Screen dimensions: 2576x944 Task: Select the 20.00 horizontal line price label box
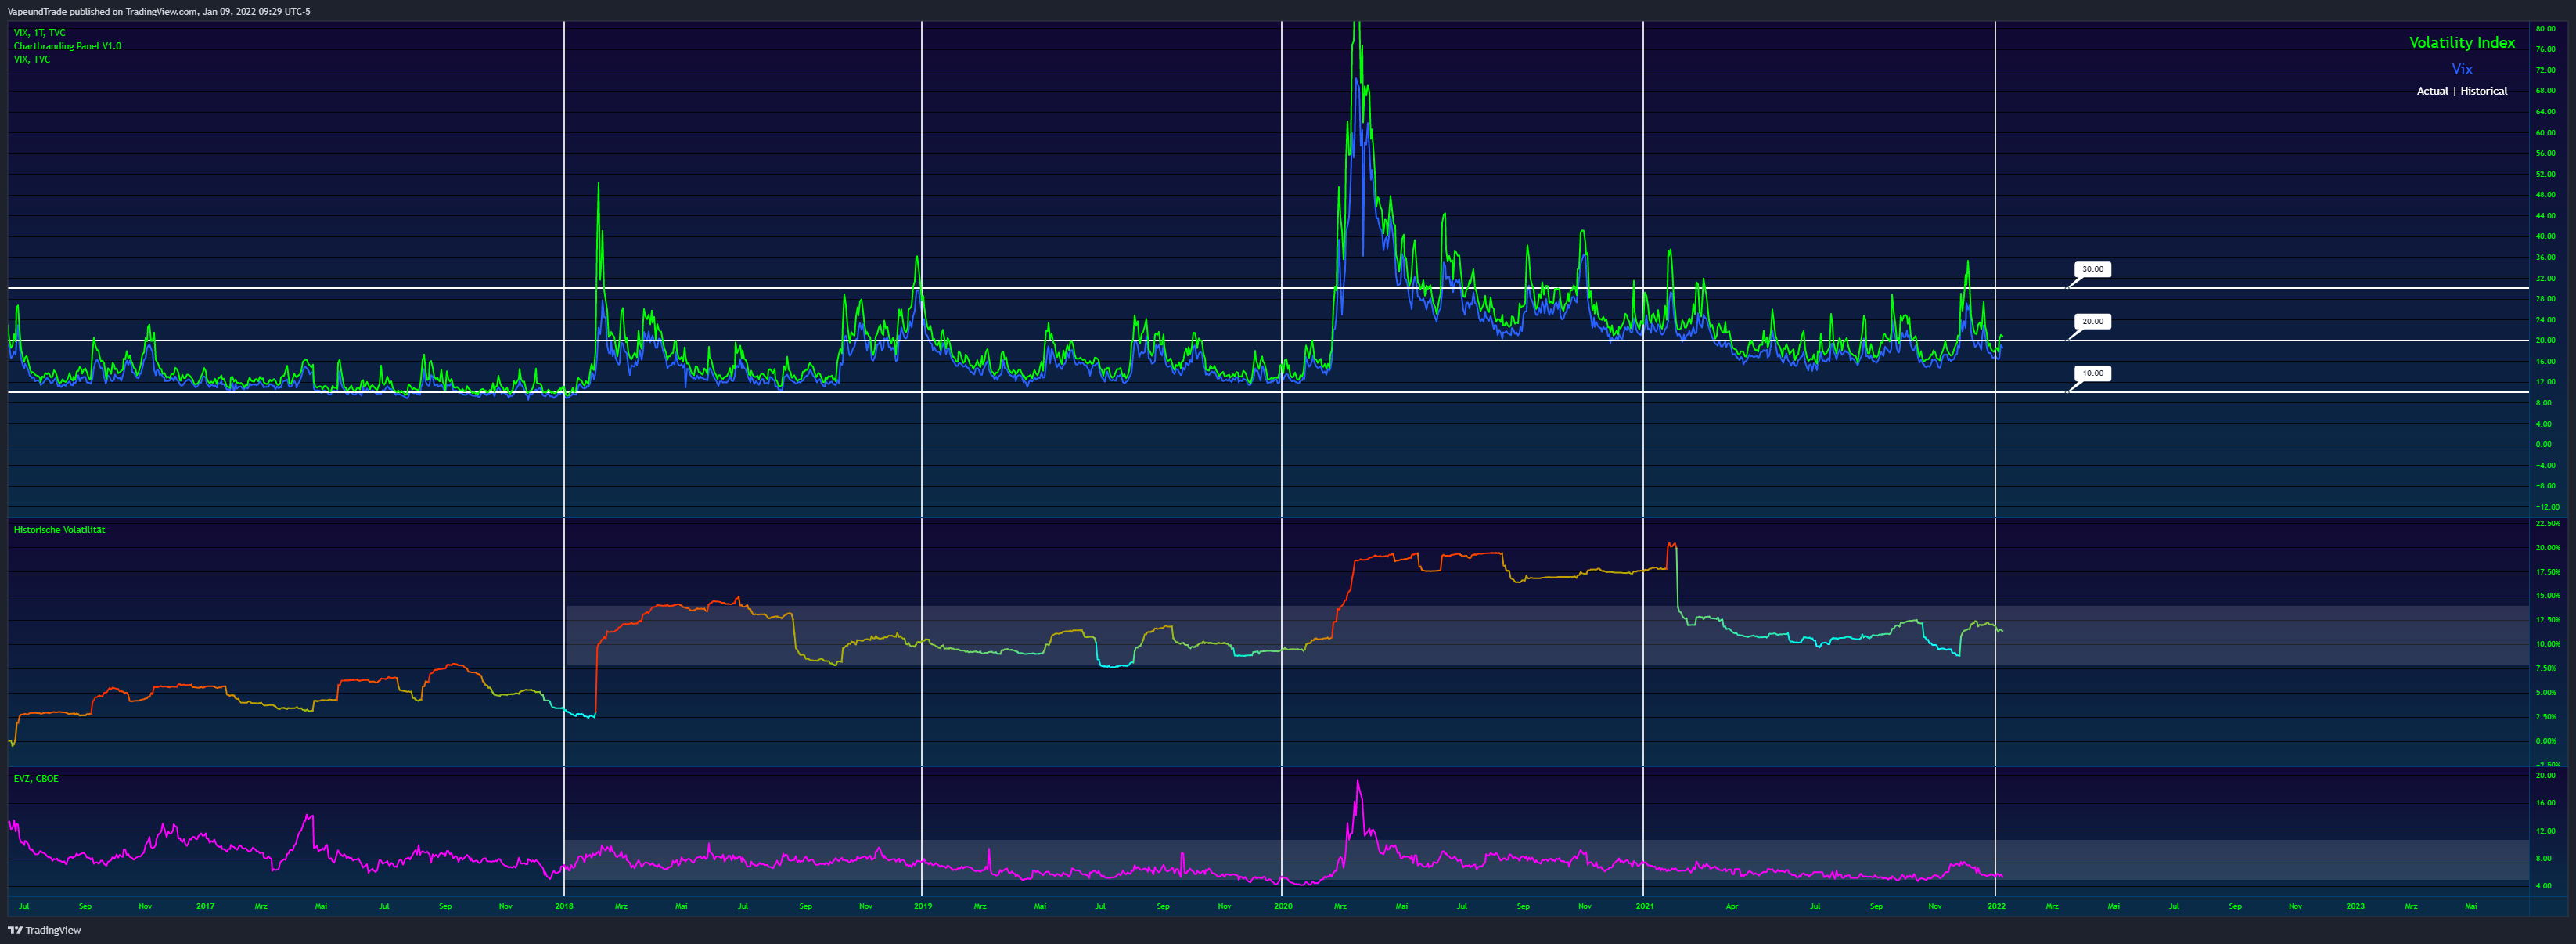point(2092,321)
